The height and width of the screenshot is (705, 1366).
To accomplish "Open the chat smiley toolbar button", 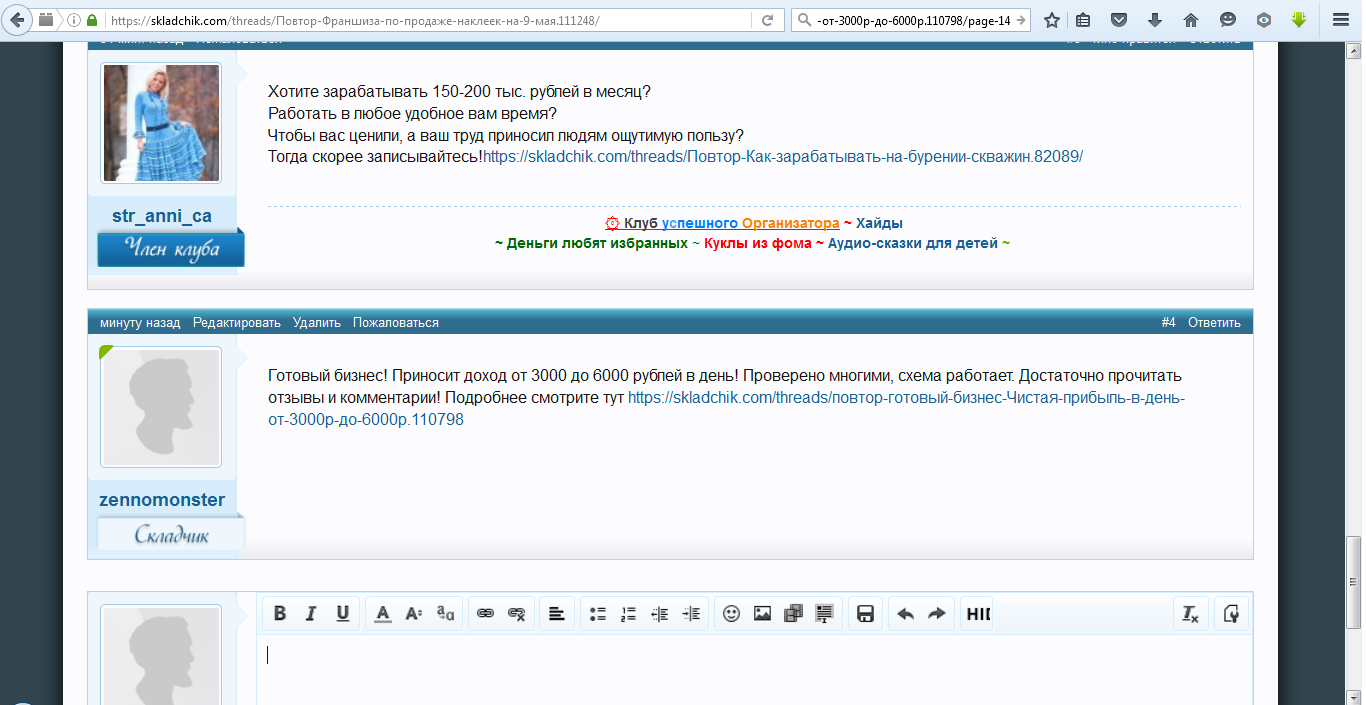I will 1228,20.
